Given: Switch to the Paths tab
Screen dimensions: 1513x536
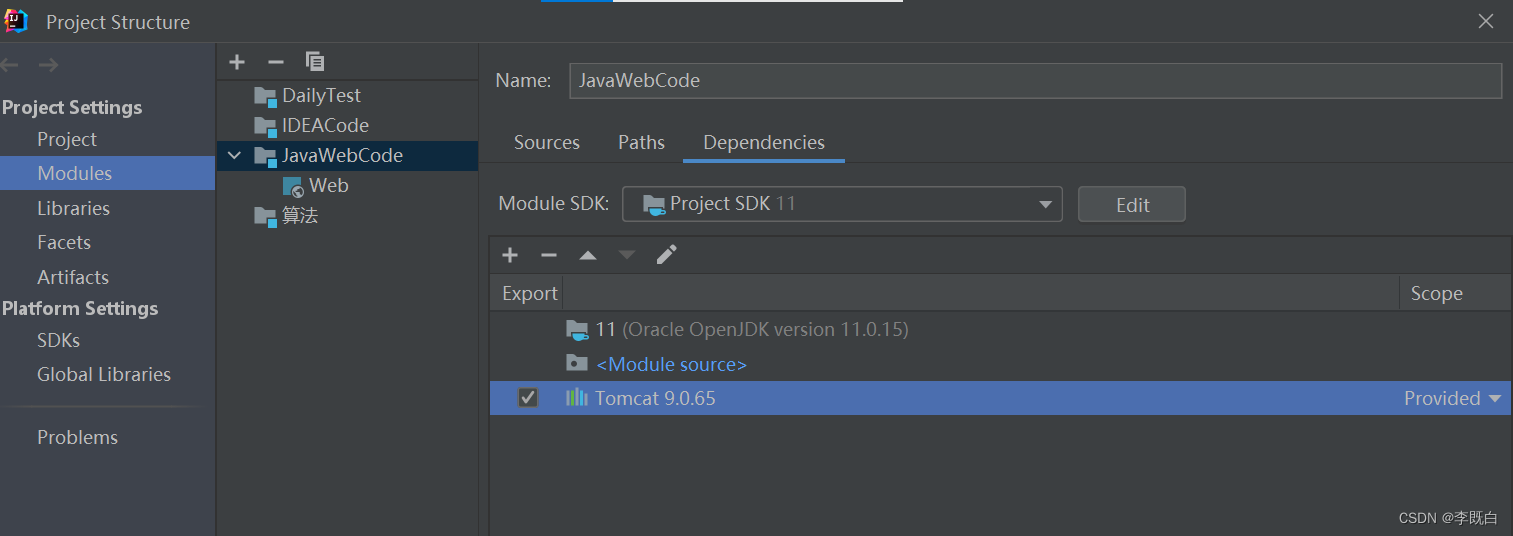Looking at the screenshot, I should tap(641, 142).
